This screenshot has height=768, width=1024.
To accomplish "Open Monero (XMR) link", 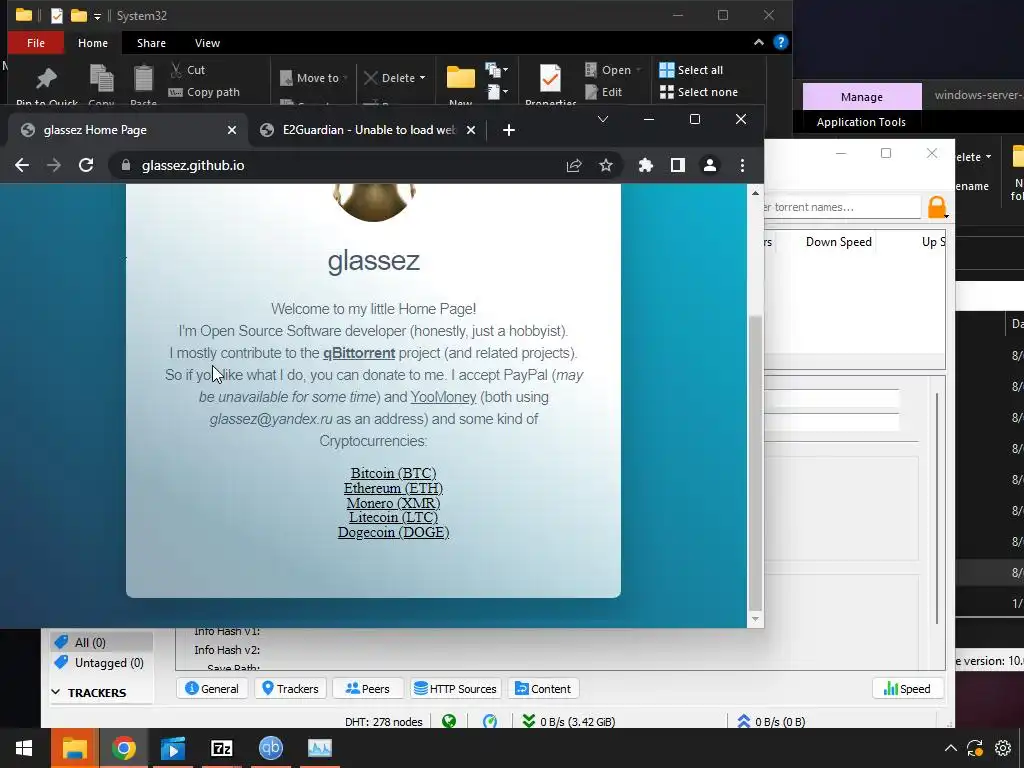I will point(393,503).
